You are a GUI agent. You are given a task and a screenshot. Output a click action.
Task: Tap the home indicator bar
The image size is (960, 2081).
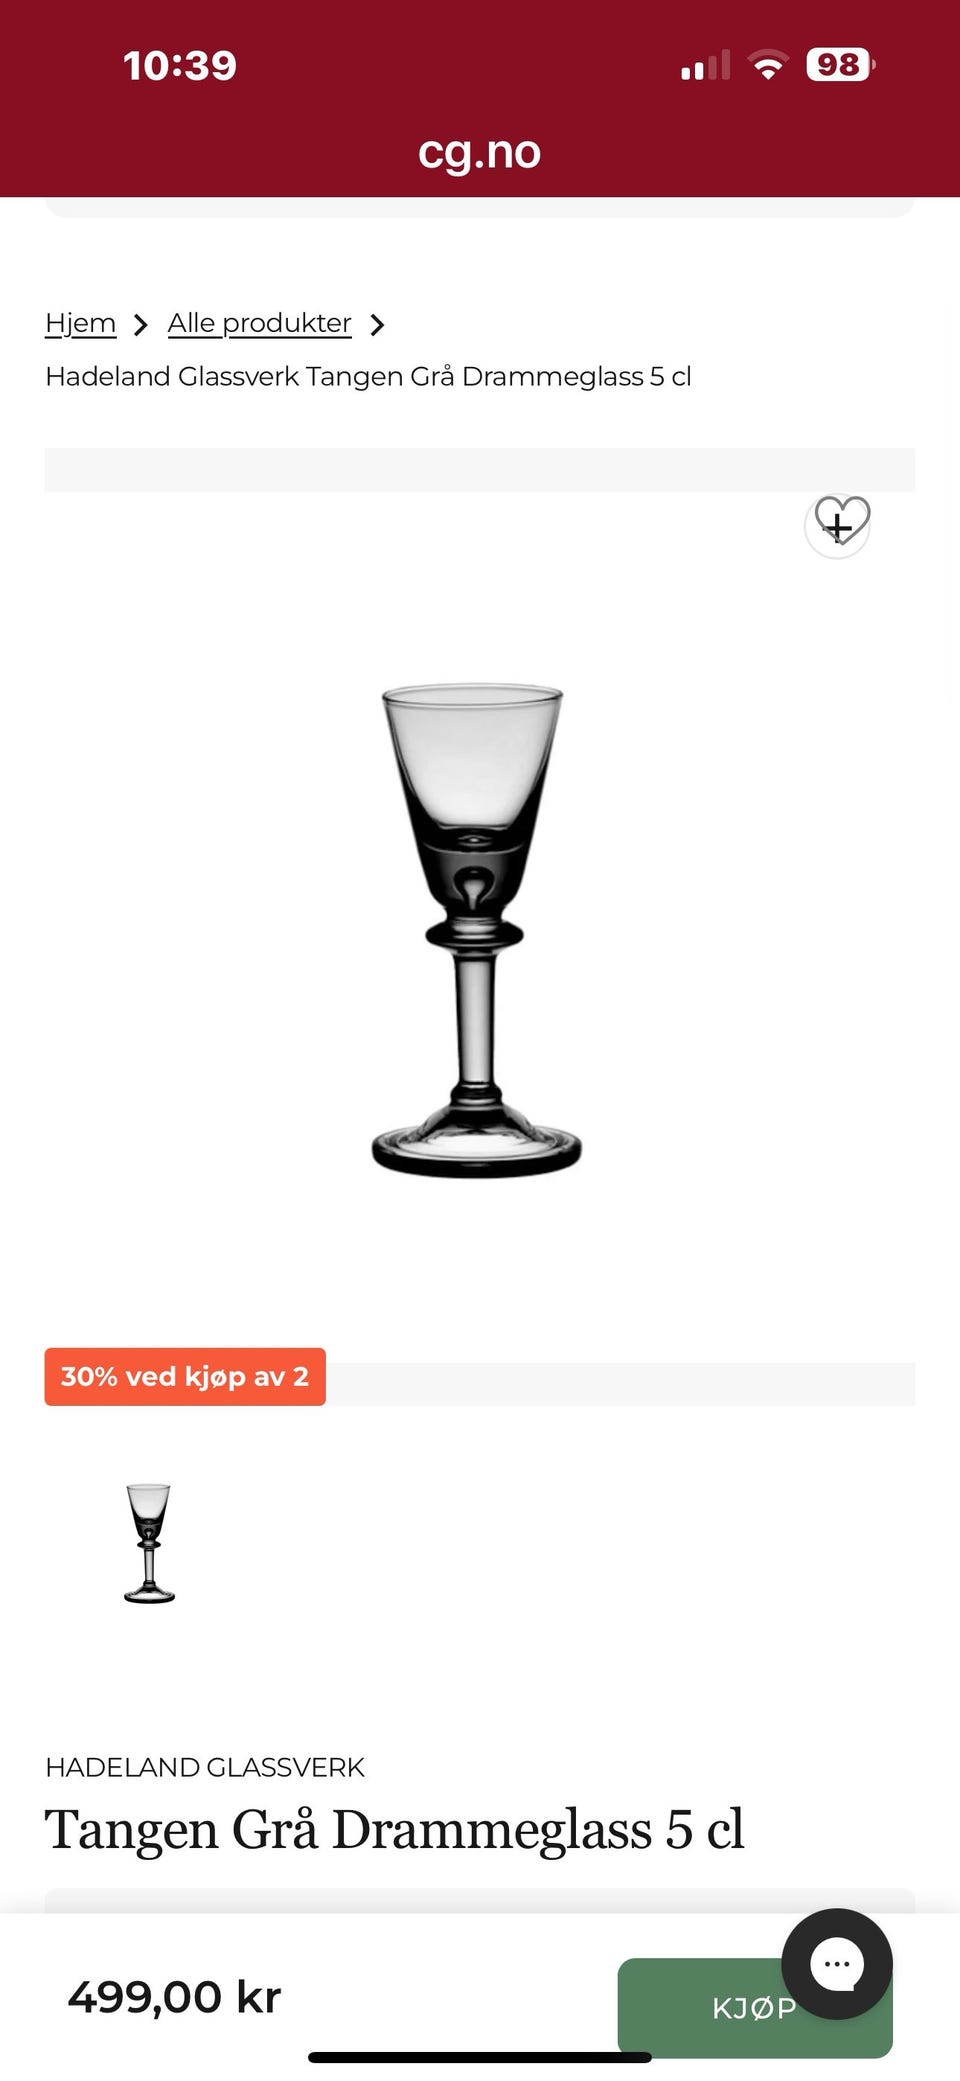(x=480, y=2057)
